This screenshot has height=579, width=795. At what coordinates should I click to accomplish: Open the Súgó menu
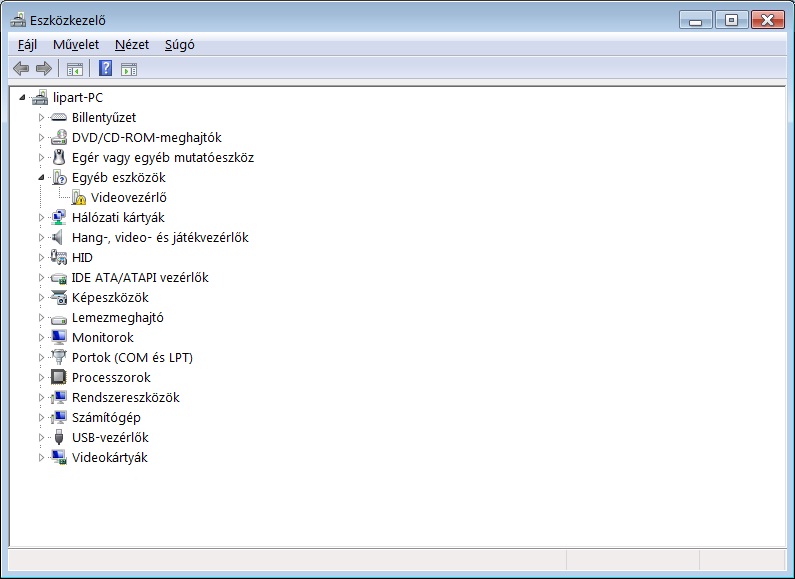179,45
